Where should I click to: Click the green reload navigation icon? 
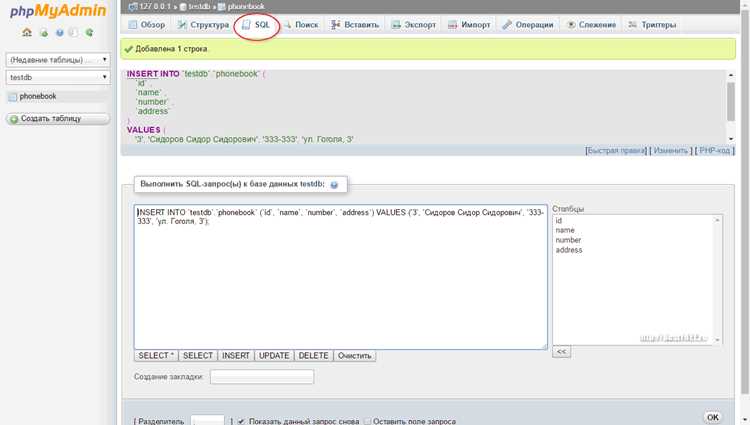coord(89,33)
